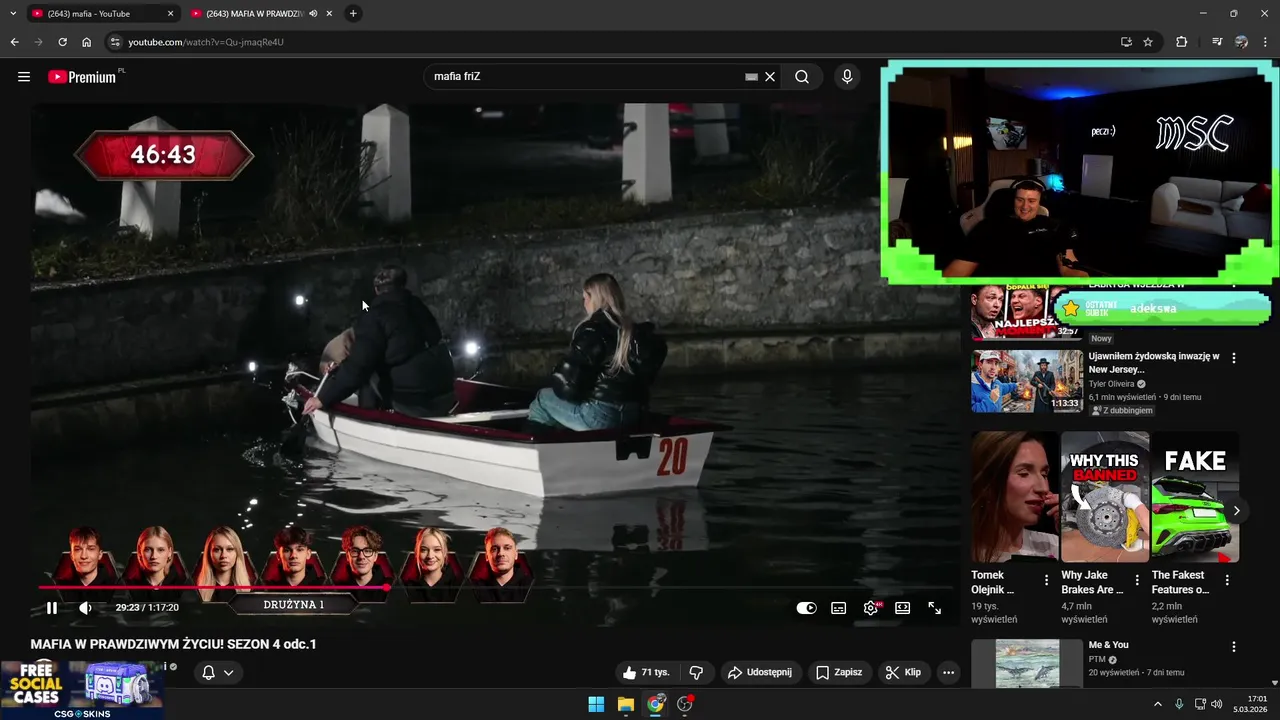This screenshot has height=720, width=1280.
Task: Click the address bar URL youtube.com/watch
Action: (x=206, y=42)
